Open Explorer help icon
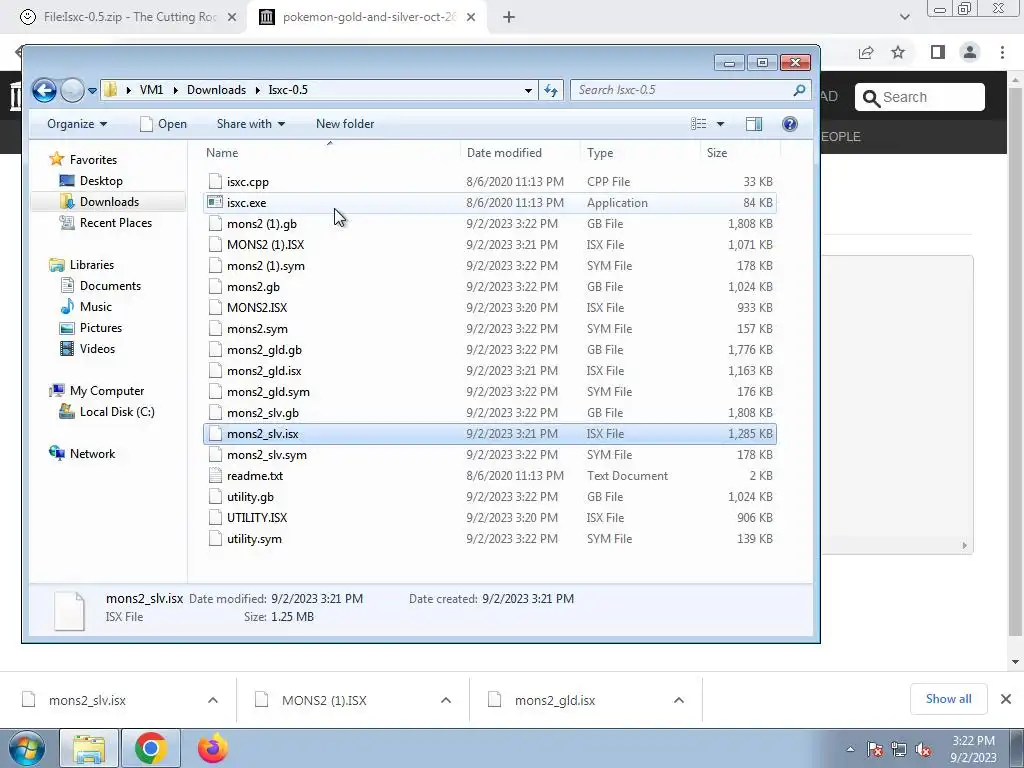This screenshot has width=1024, height=768. pyautogui.click(x=790, y=124)
